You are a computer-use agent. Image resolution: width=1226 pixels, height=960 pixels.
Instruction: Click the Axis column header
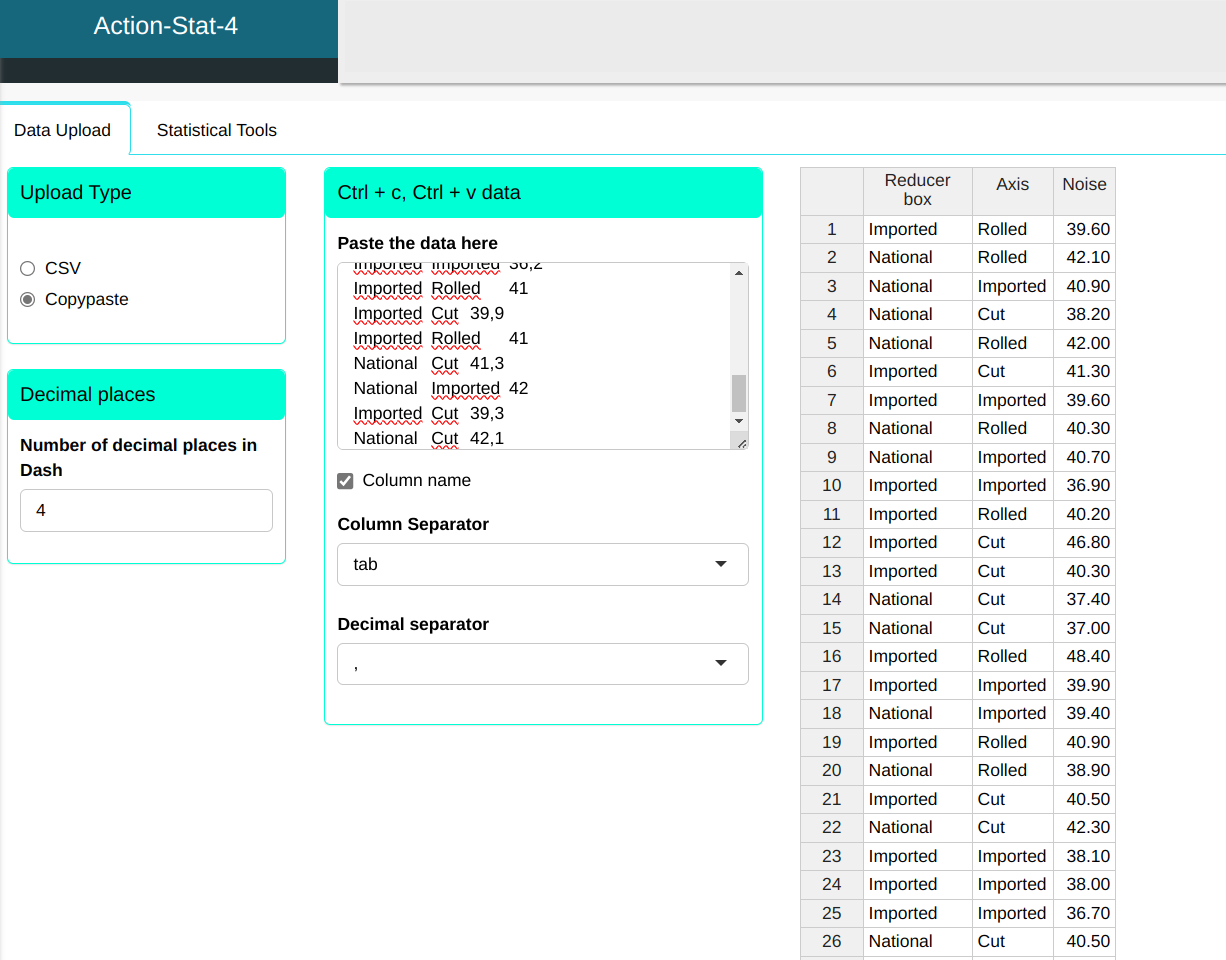(x=1012, y=184)
